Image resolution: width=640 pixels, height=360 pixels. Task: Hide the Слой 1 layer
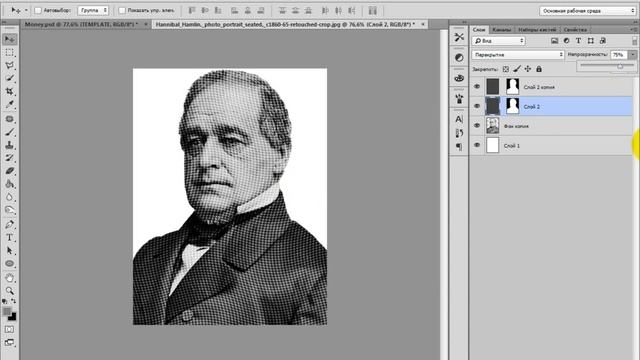tap(477, 145)
